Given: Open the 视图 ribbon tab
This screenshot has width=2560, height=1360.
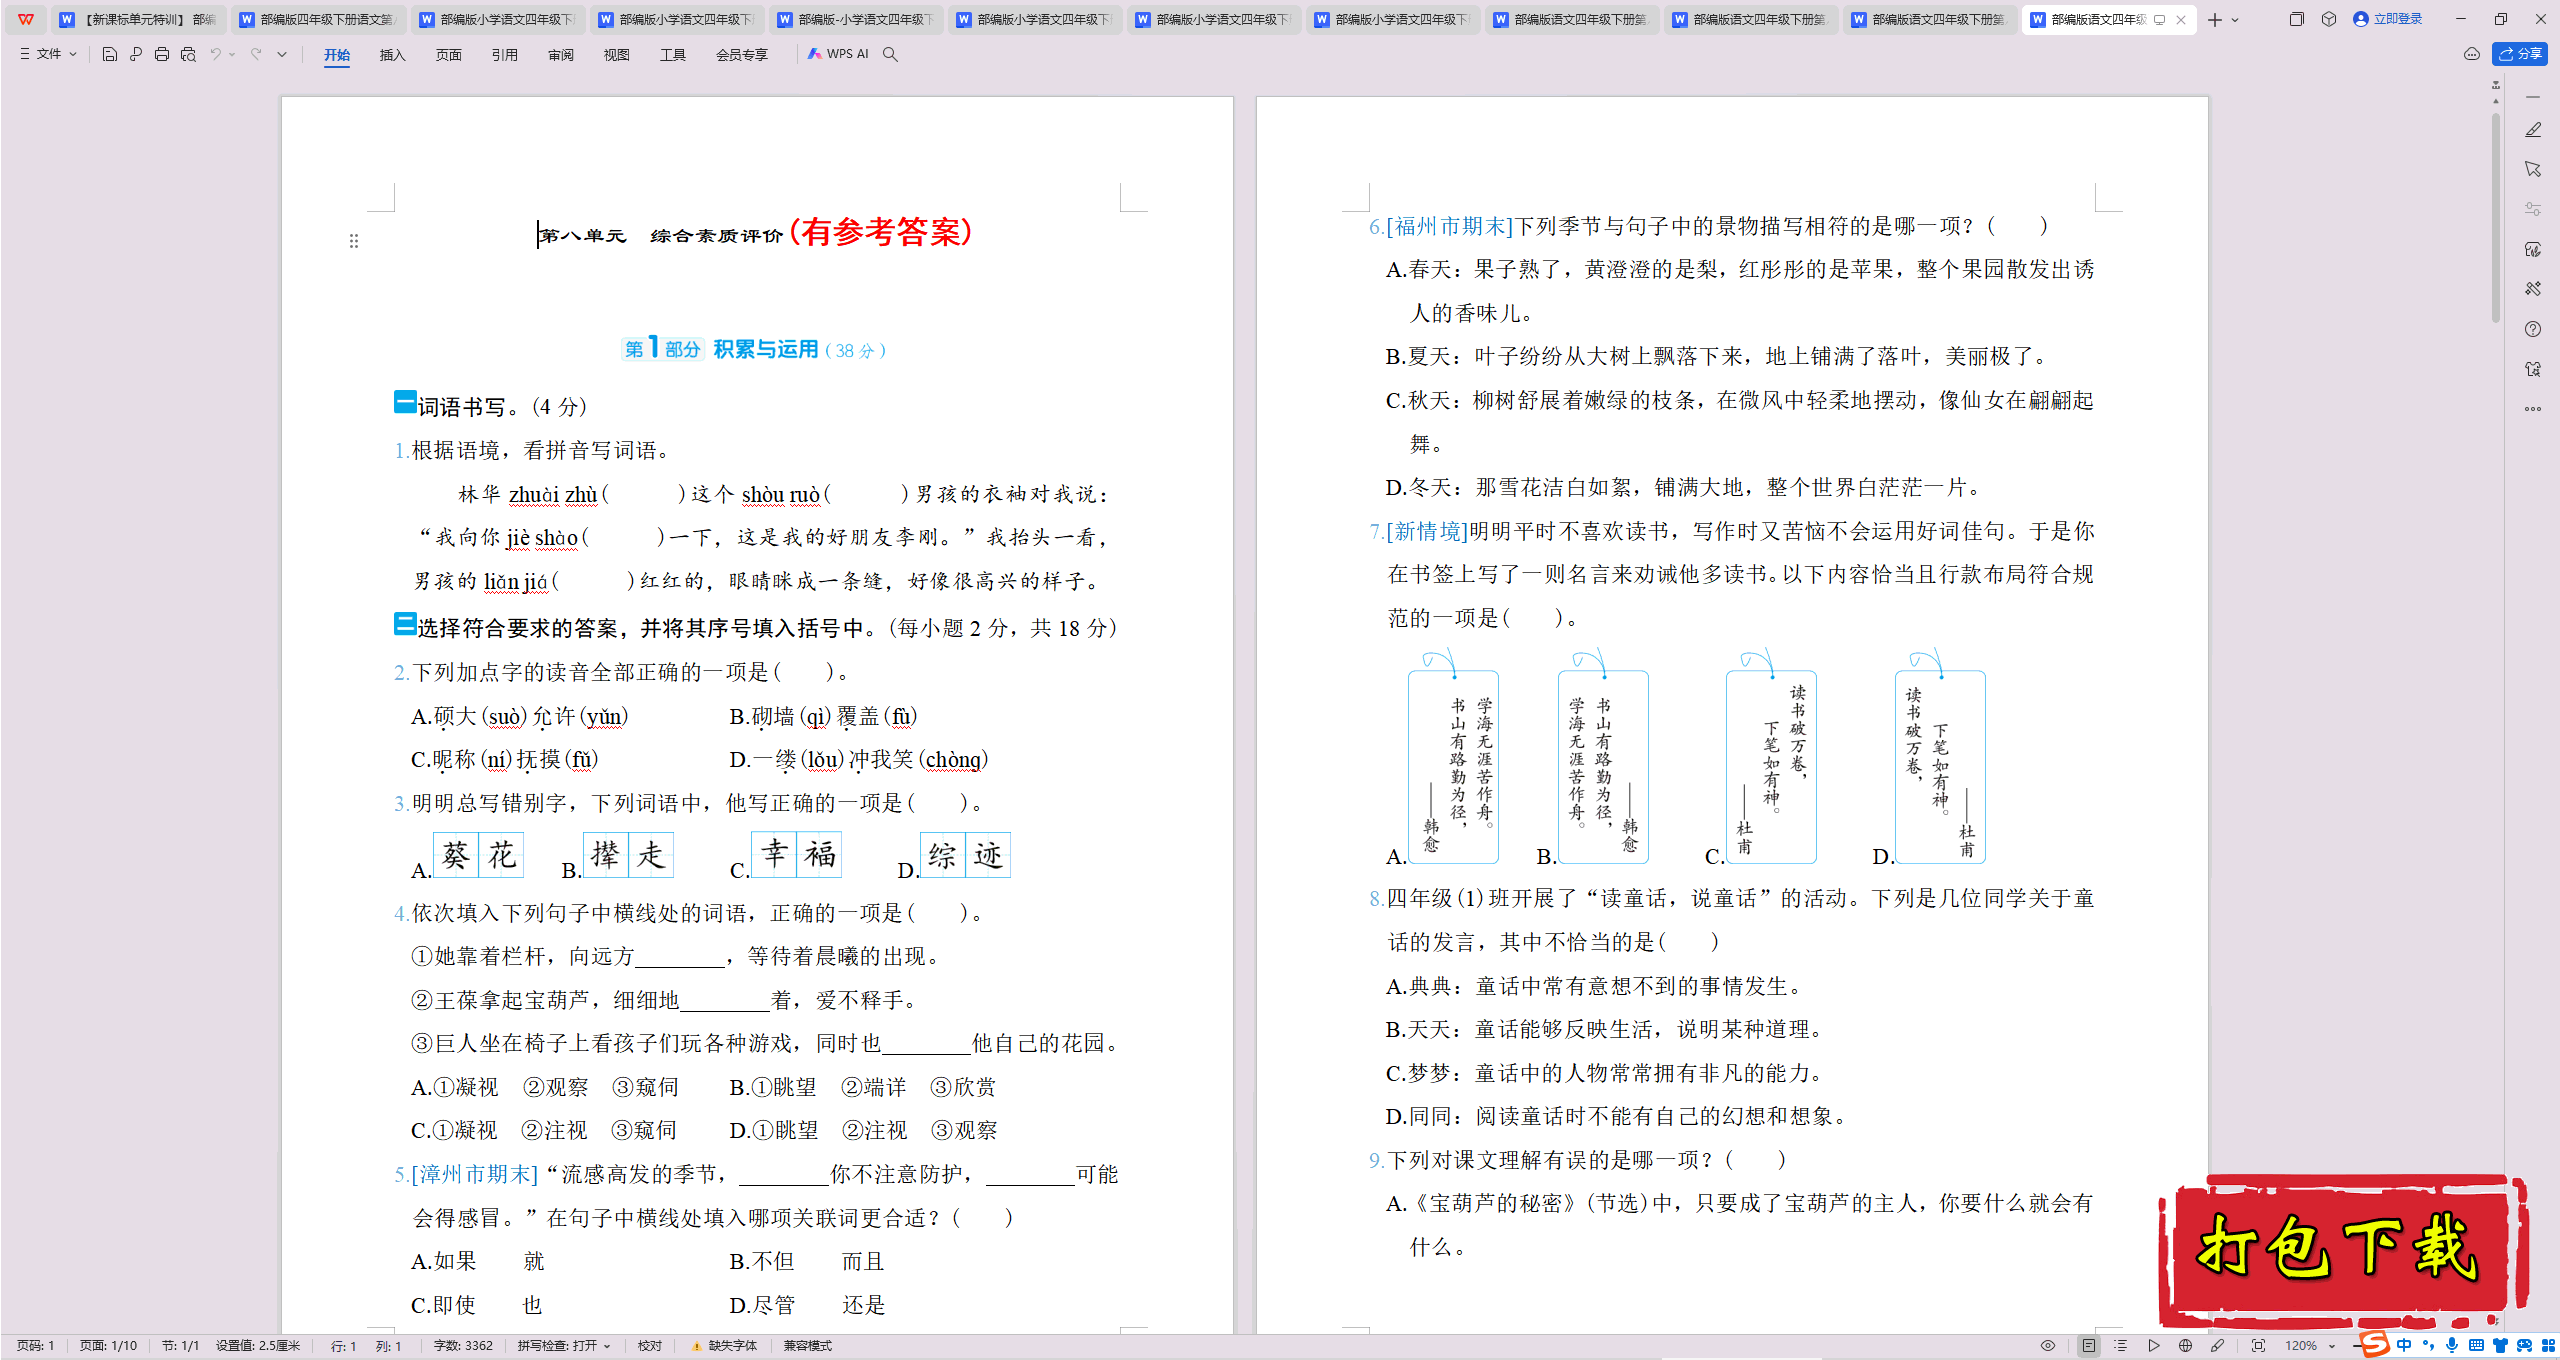Looking at the screenshot, I should pyautogui.click(x=617, y=55).
